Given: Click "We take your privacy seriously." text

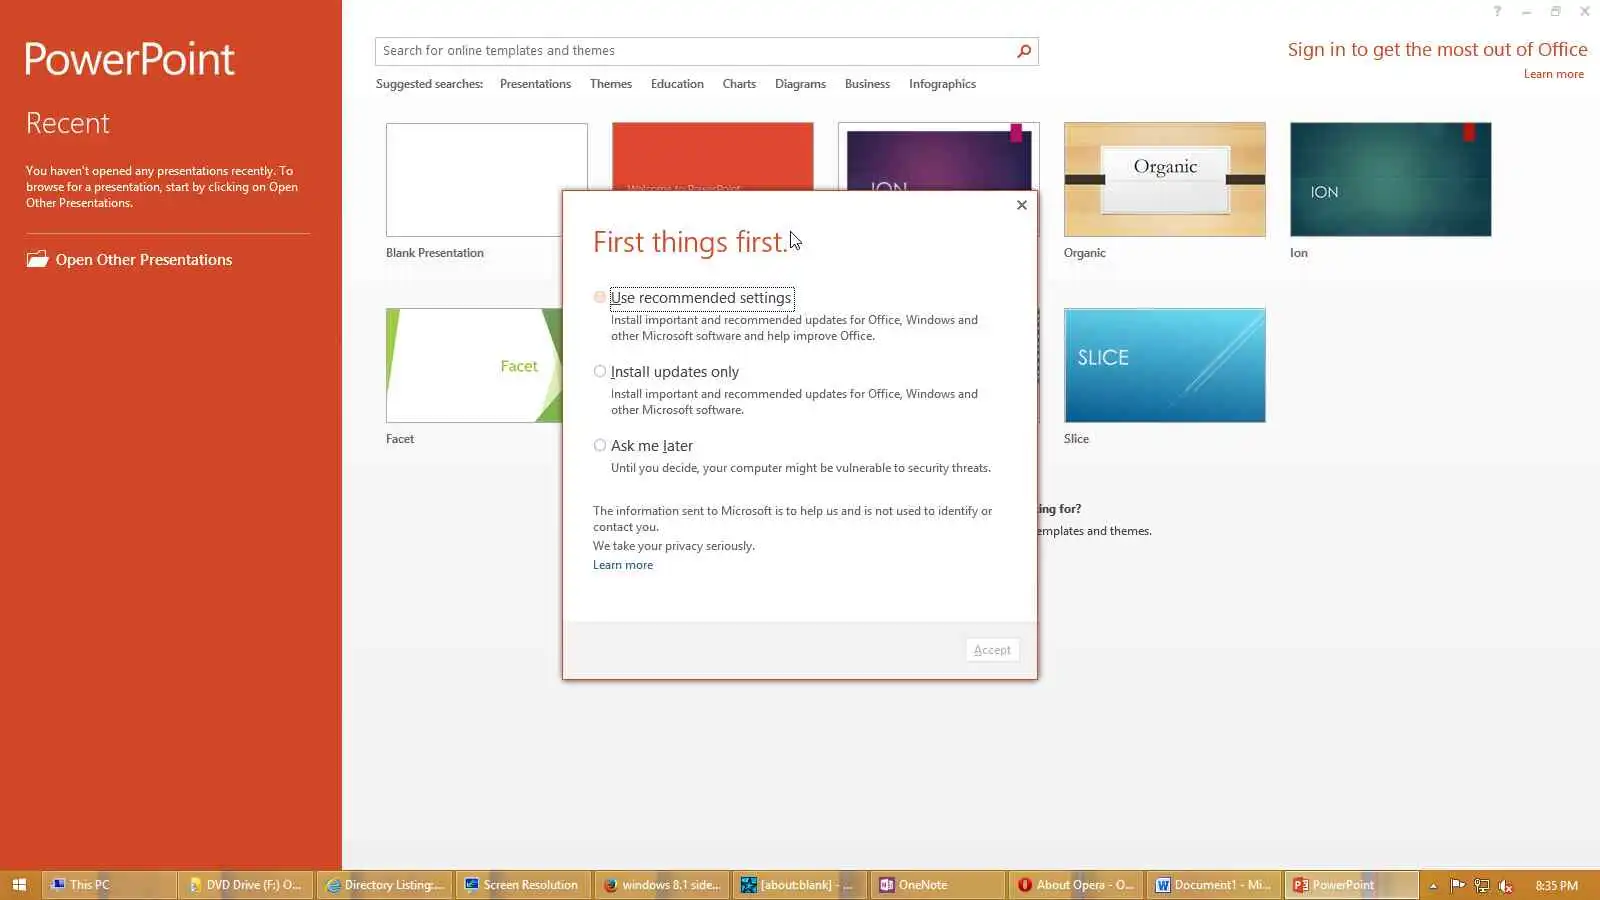Looking at the screenshot, I should [x=674, y=546].
